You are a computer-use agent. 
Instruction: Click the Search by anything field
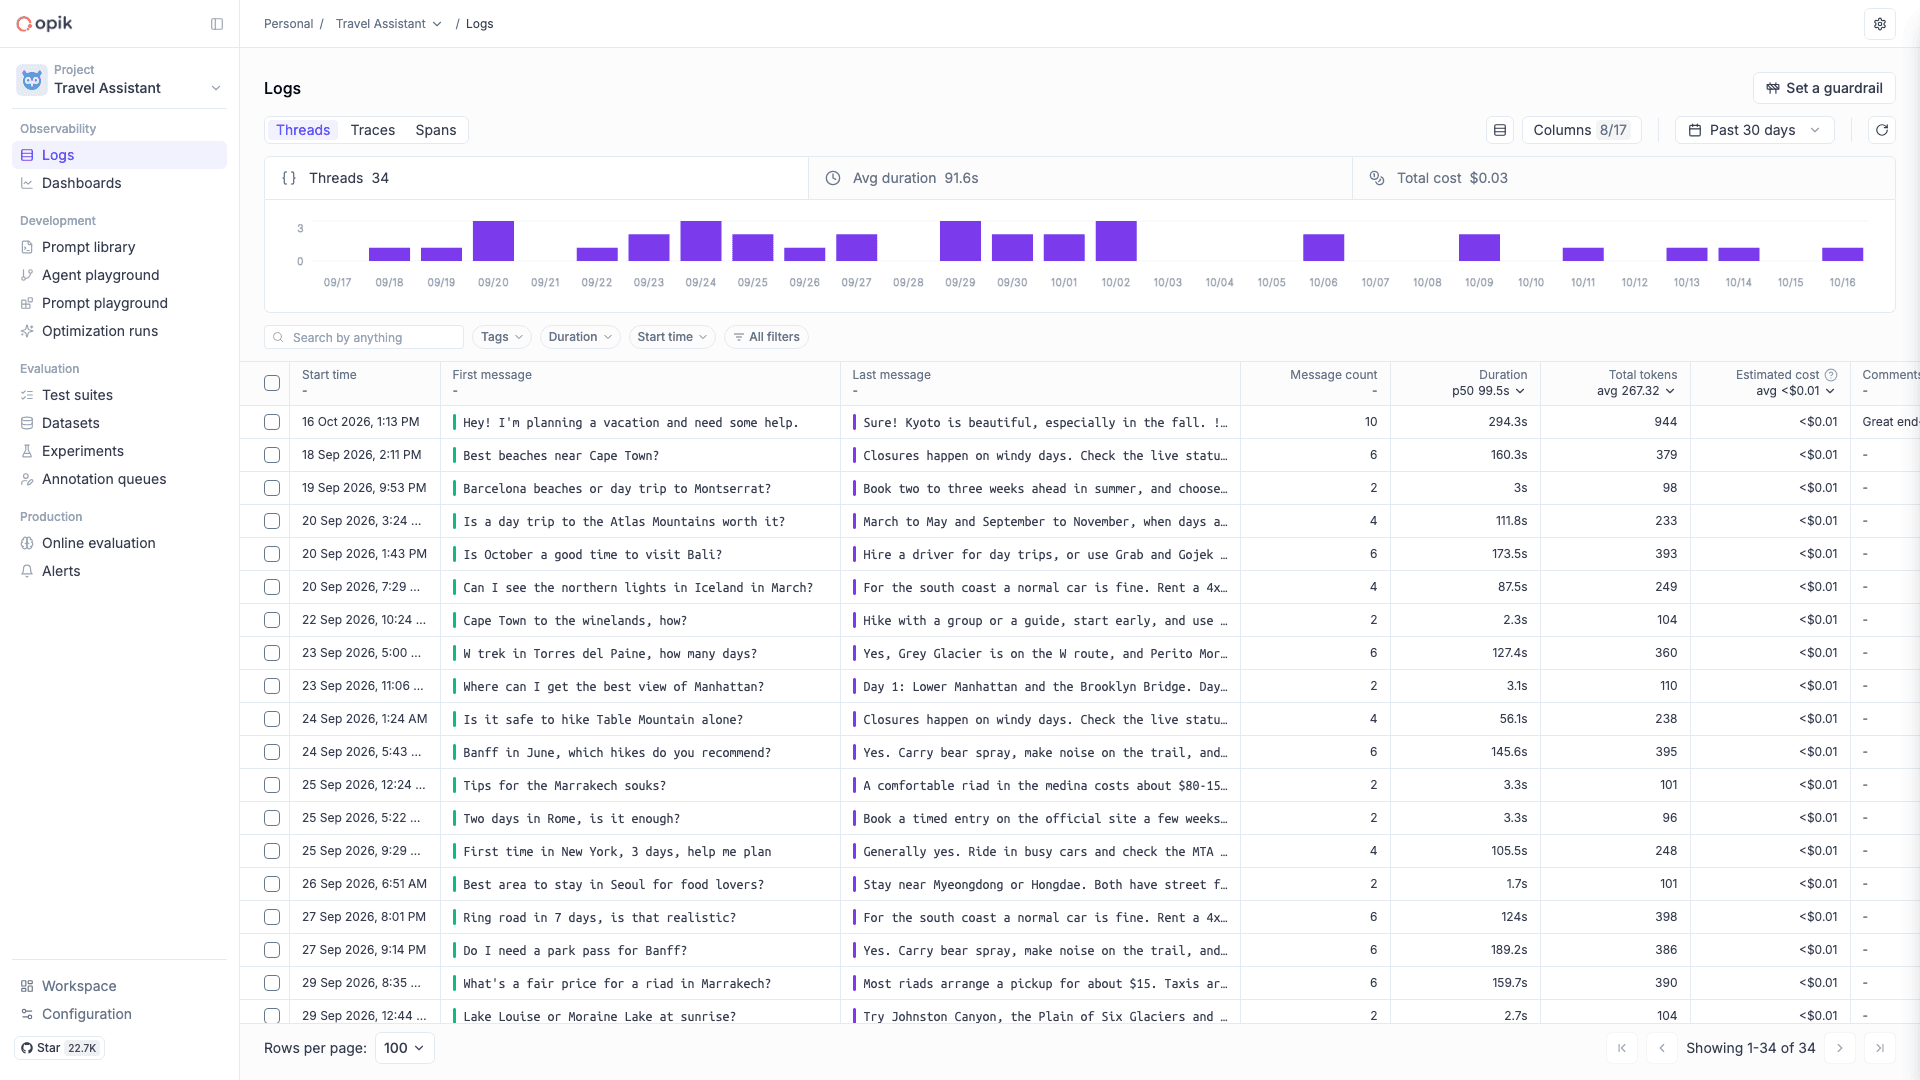click(x=364, y=337)
